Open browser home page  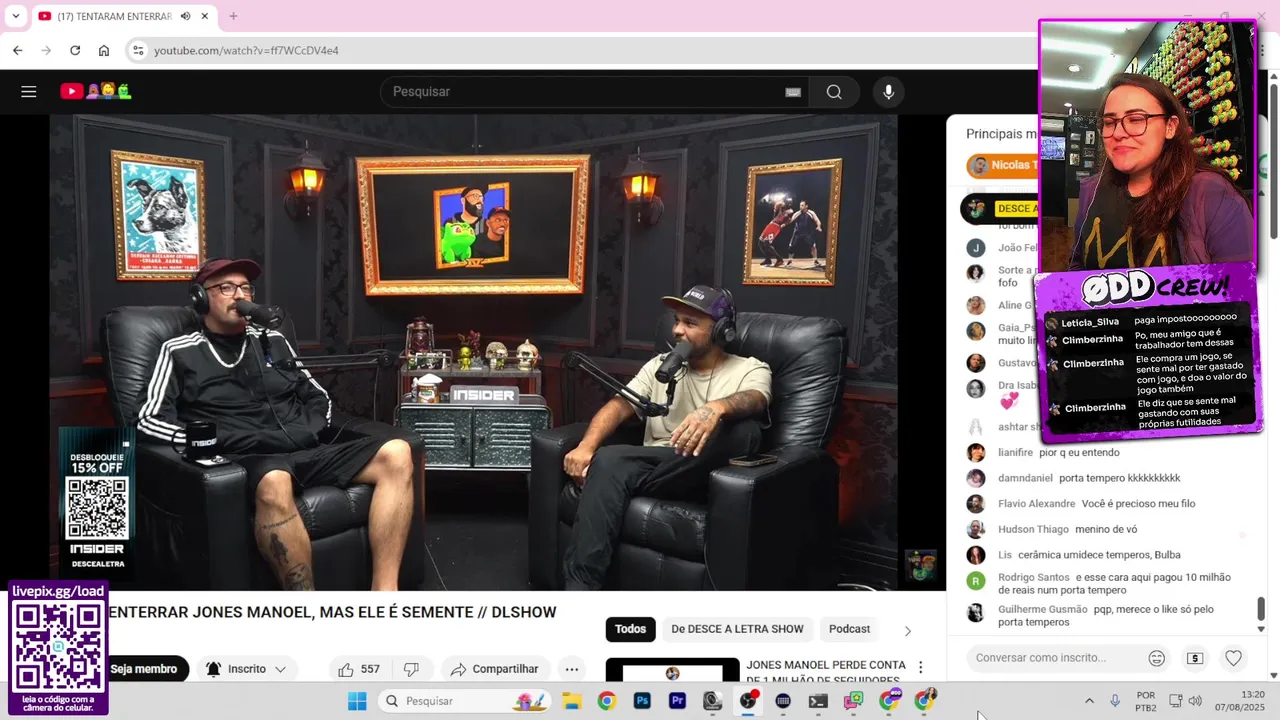click(104, 50)
